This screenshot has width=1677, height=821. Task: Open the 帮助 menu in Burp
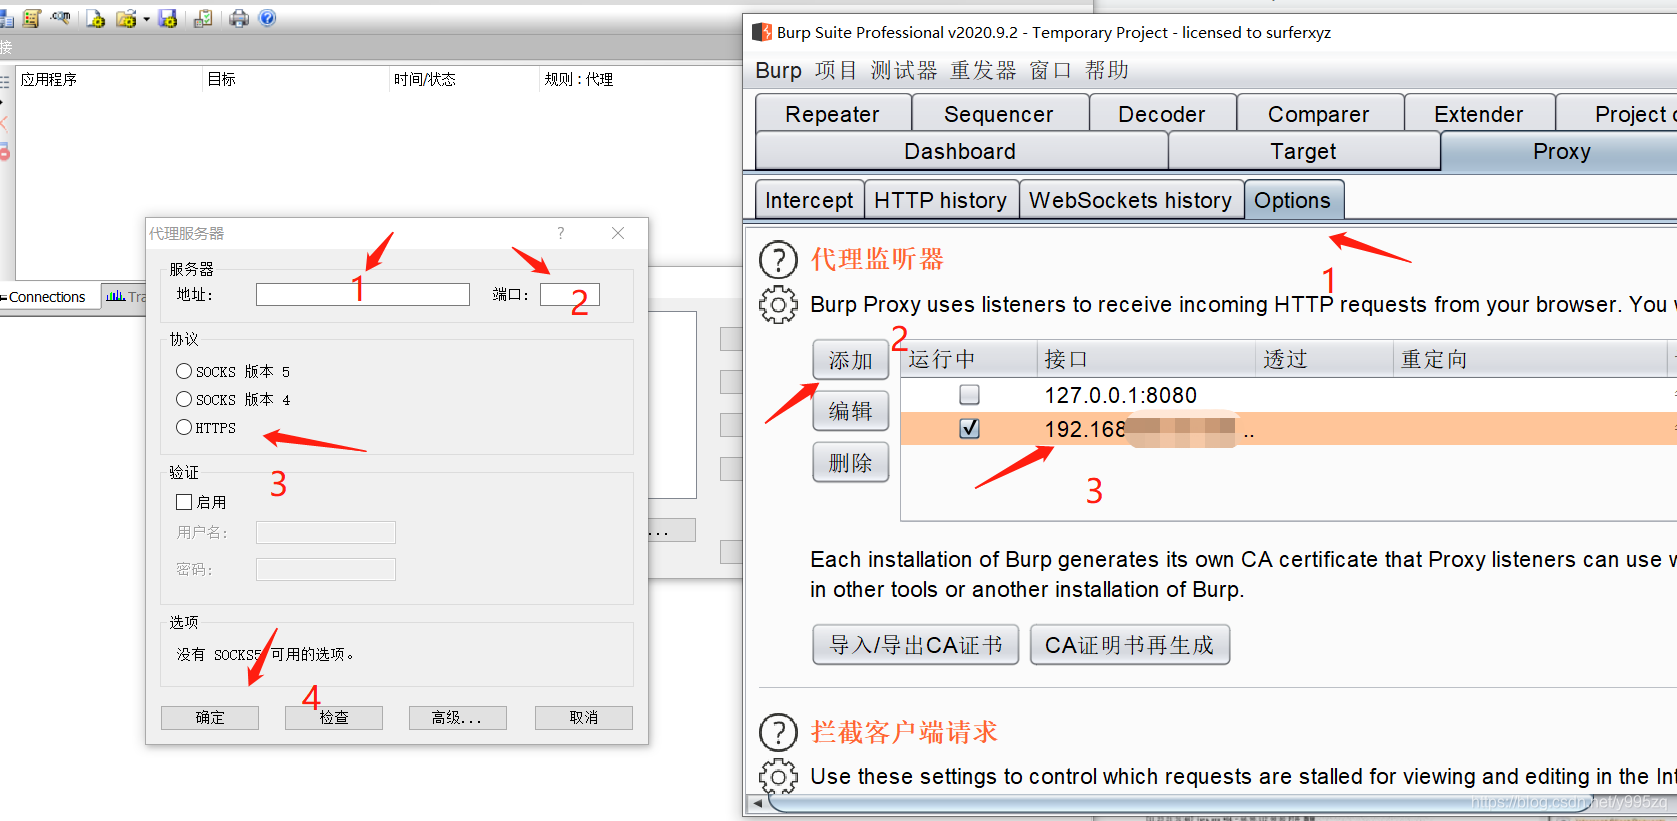point(1107,70)
